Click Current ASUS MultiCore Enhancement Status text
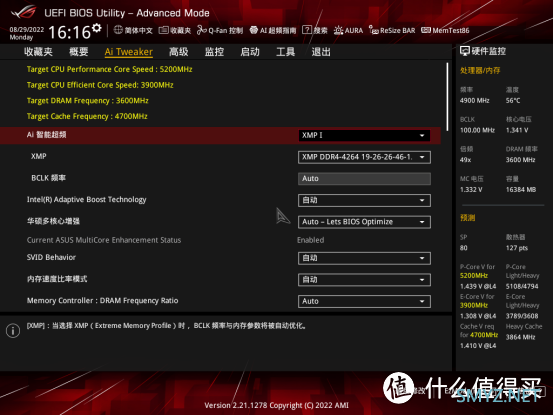Viewport: 553px width, 415px height. click(x=104, y=240)
